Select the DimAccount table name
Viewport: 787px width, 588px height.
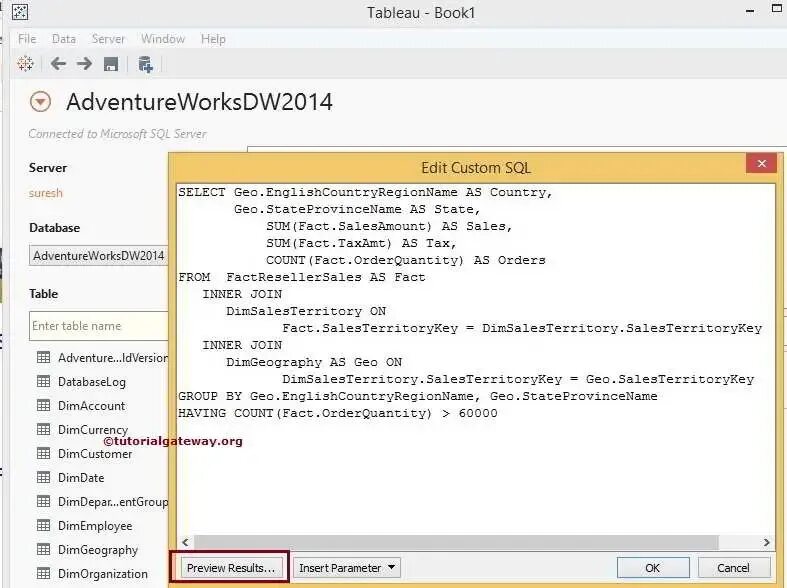click(x=91, y=405)
